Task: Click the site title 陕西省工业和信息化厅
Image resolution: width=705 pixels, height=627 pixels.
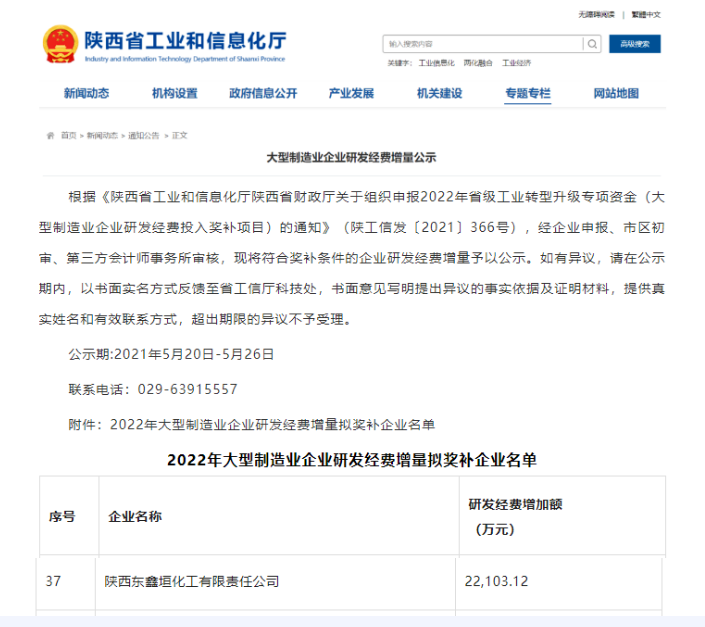Action: 185,40
